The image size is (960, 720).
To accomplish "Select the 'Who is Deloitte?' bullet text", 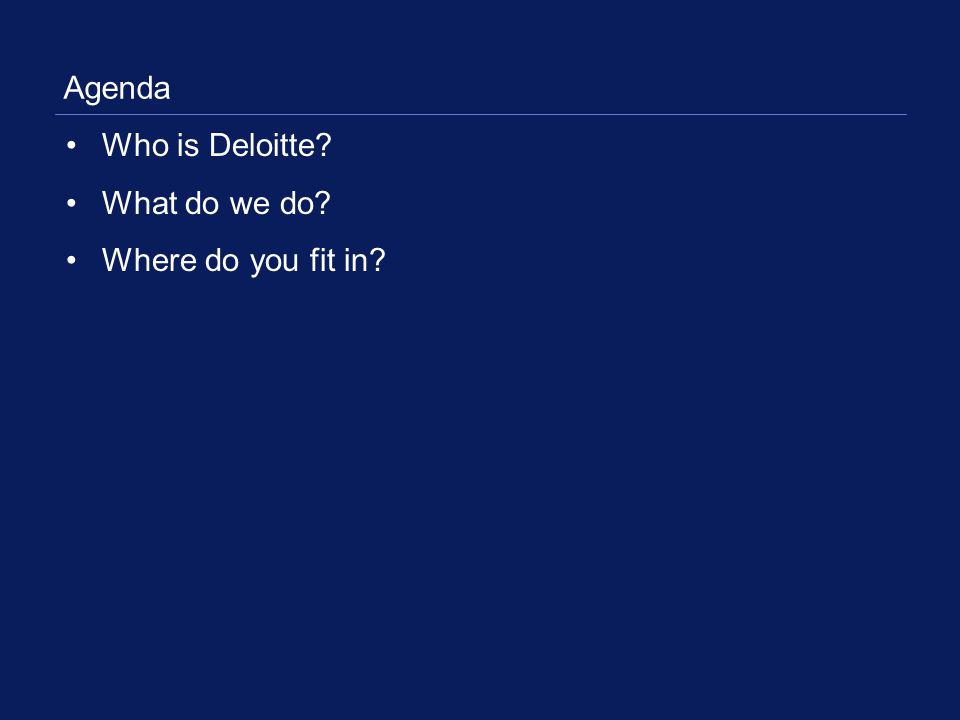I will click(x=216, y=145).
